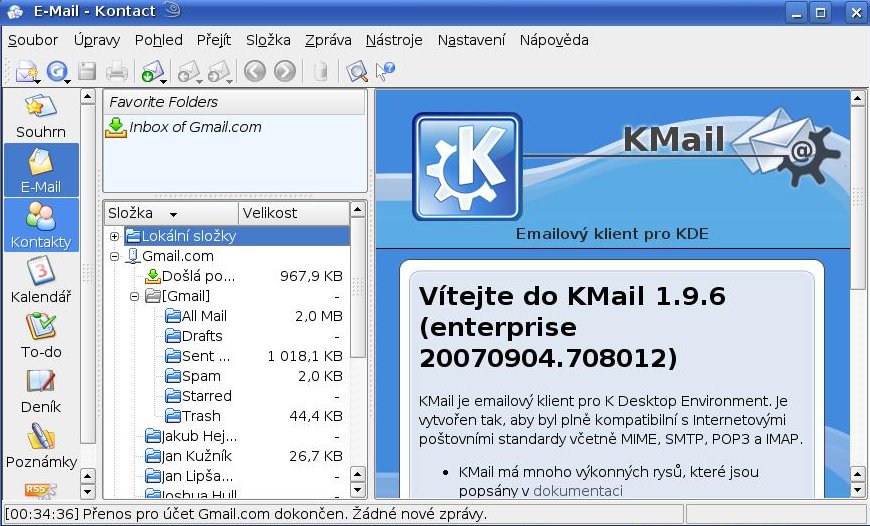Select the Jan Lipša... folder
Image resolution: width=870 pixels, height=526 pixels.
point(189,476)
